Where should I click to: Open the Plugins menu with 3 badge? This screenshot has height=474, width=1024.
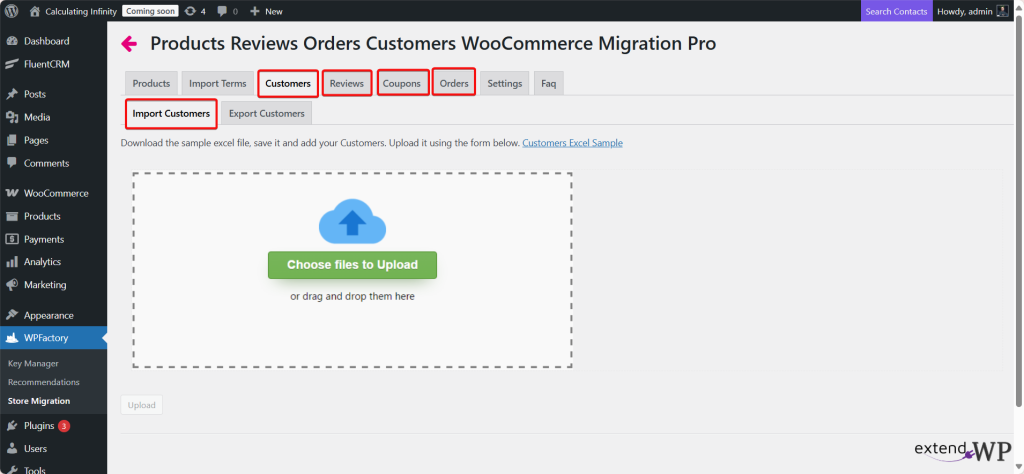click(39, 425)
